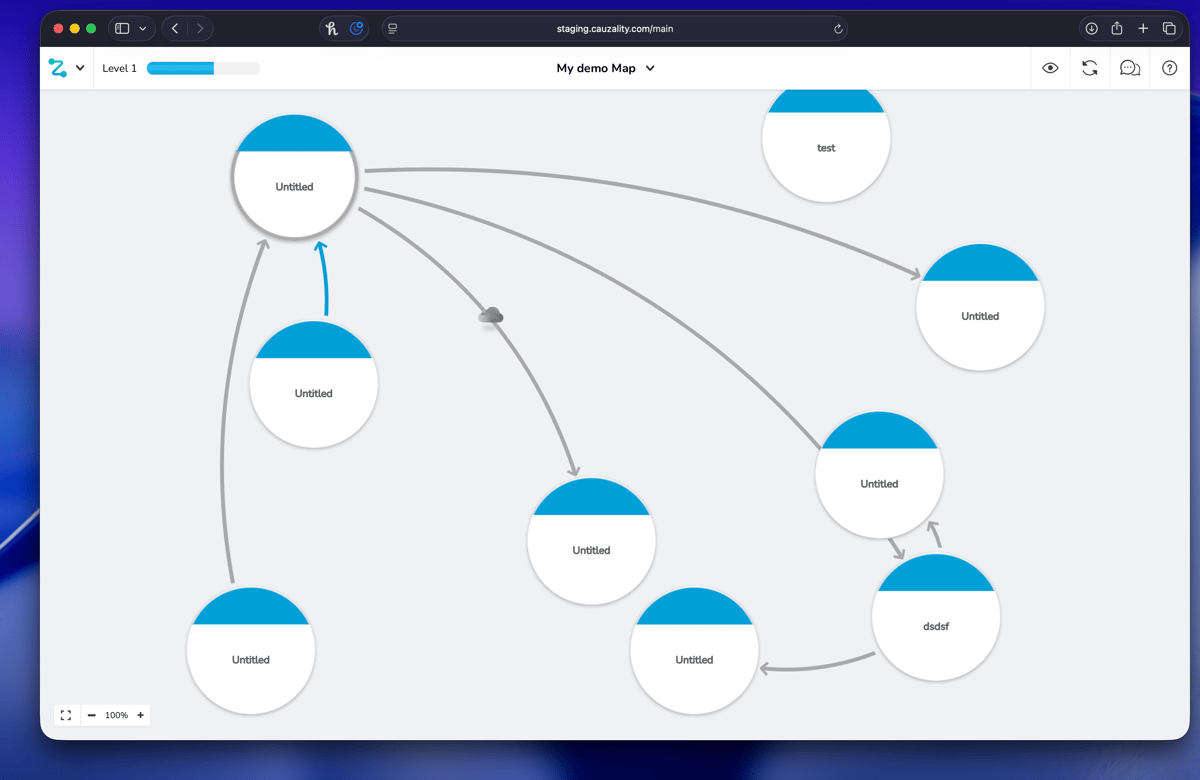1200x780 pixels.
Task: Go forward with Safari forward arrow
Action: tap(200, 29)
